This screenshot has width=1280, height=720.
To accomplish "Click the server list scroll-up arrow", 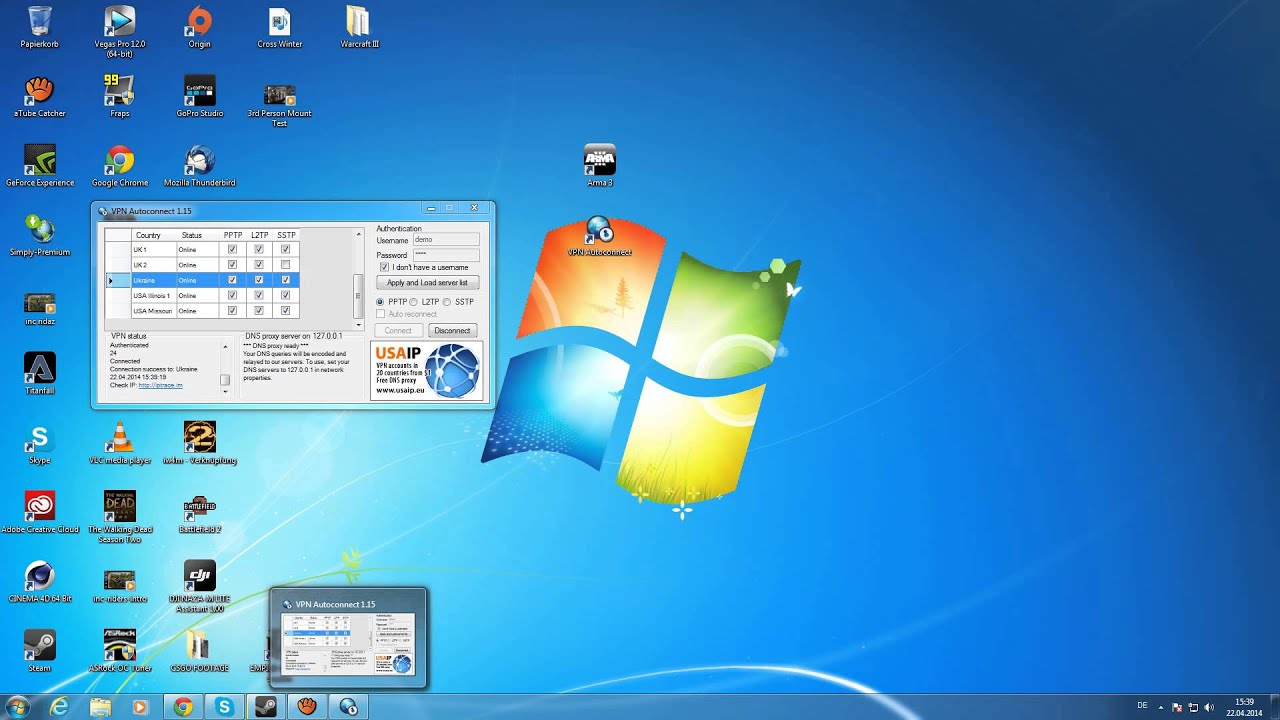I will tap(359, 234).
